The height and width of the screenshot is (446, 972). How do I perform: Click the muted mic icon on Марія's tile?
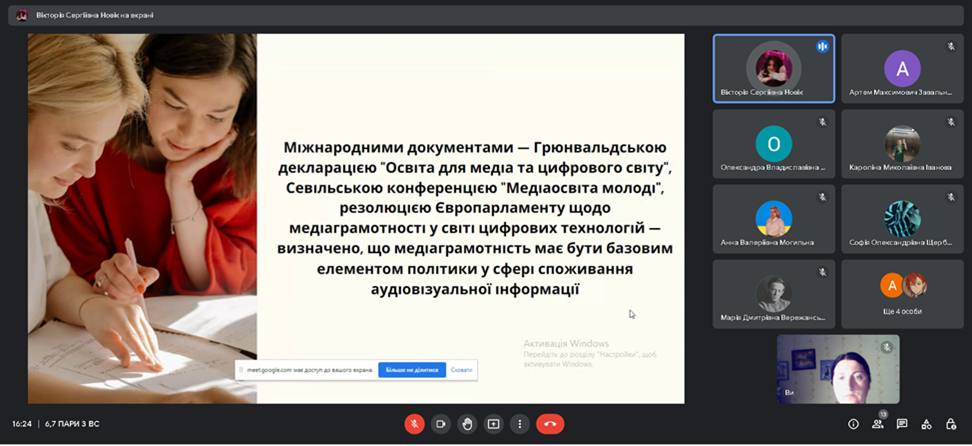tap(822, 272)
